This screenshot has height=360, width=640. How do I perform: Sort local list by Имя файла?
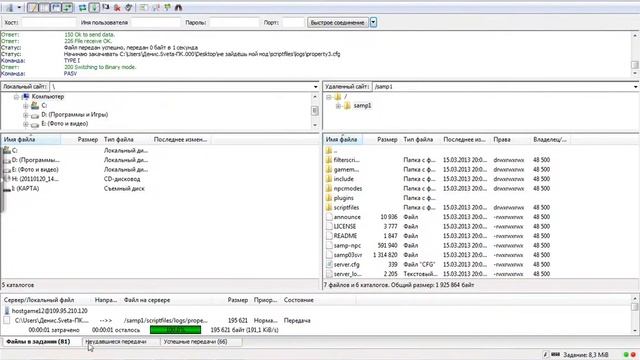pyautogui.click(x=31, y=140)
